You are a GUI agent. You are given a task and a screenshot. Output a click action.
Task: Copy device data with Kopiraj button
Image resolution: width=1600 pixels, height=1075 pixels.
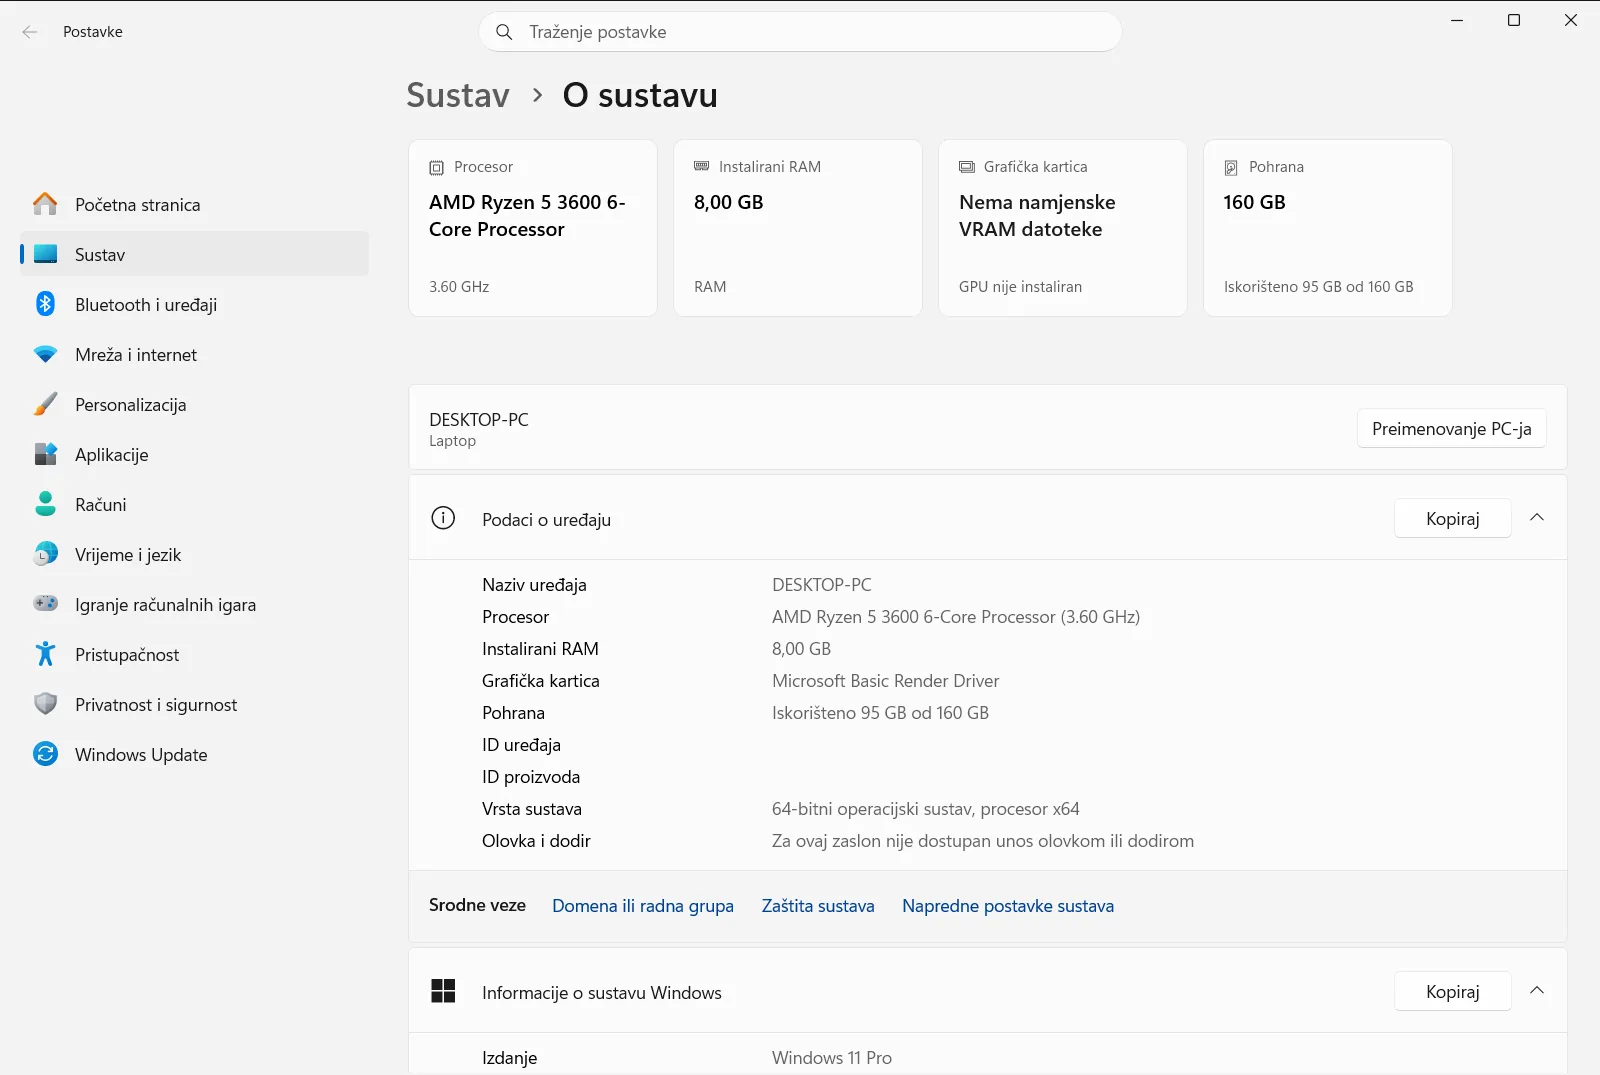(x=1452, y=518)
